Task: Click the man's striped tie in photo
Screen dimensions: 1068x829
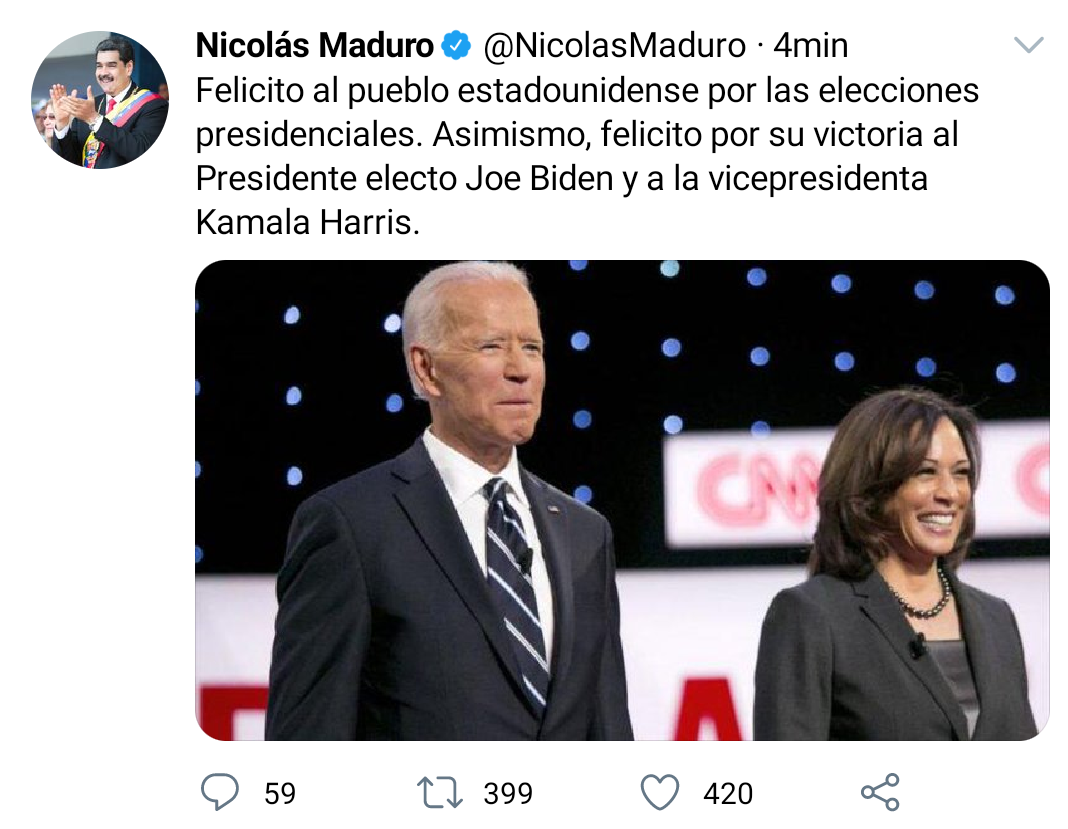Action: tap(516, 590)
